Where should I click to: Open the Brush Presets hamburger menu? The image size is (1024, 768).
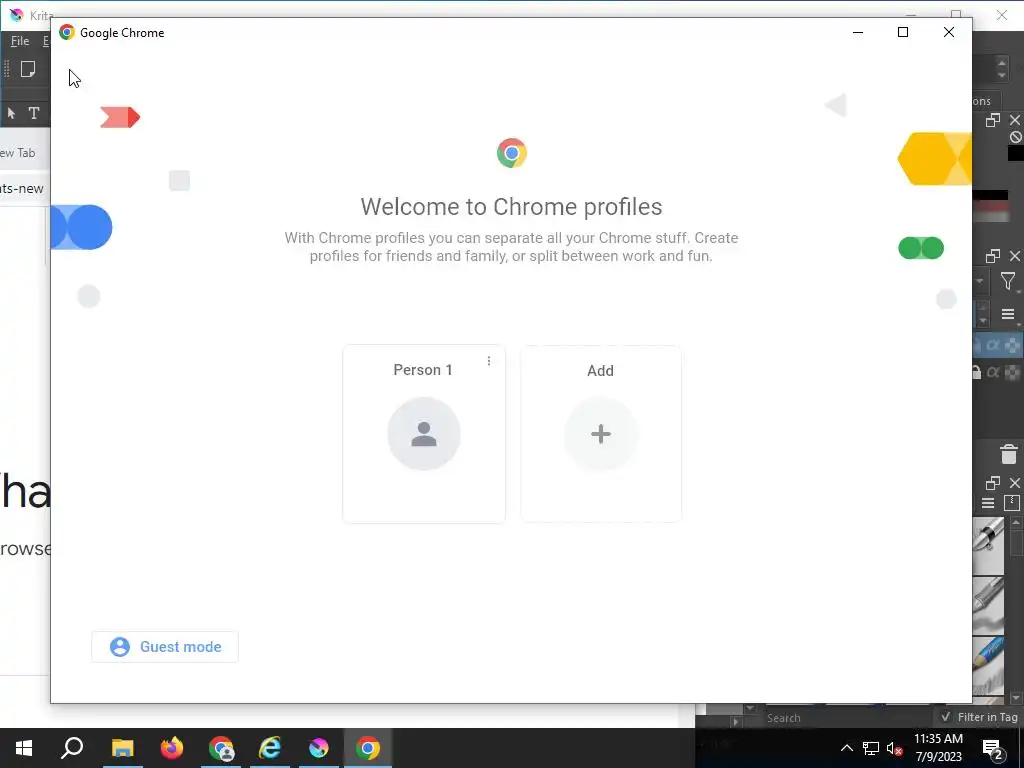[988, 503]
